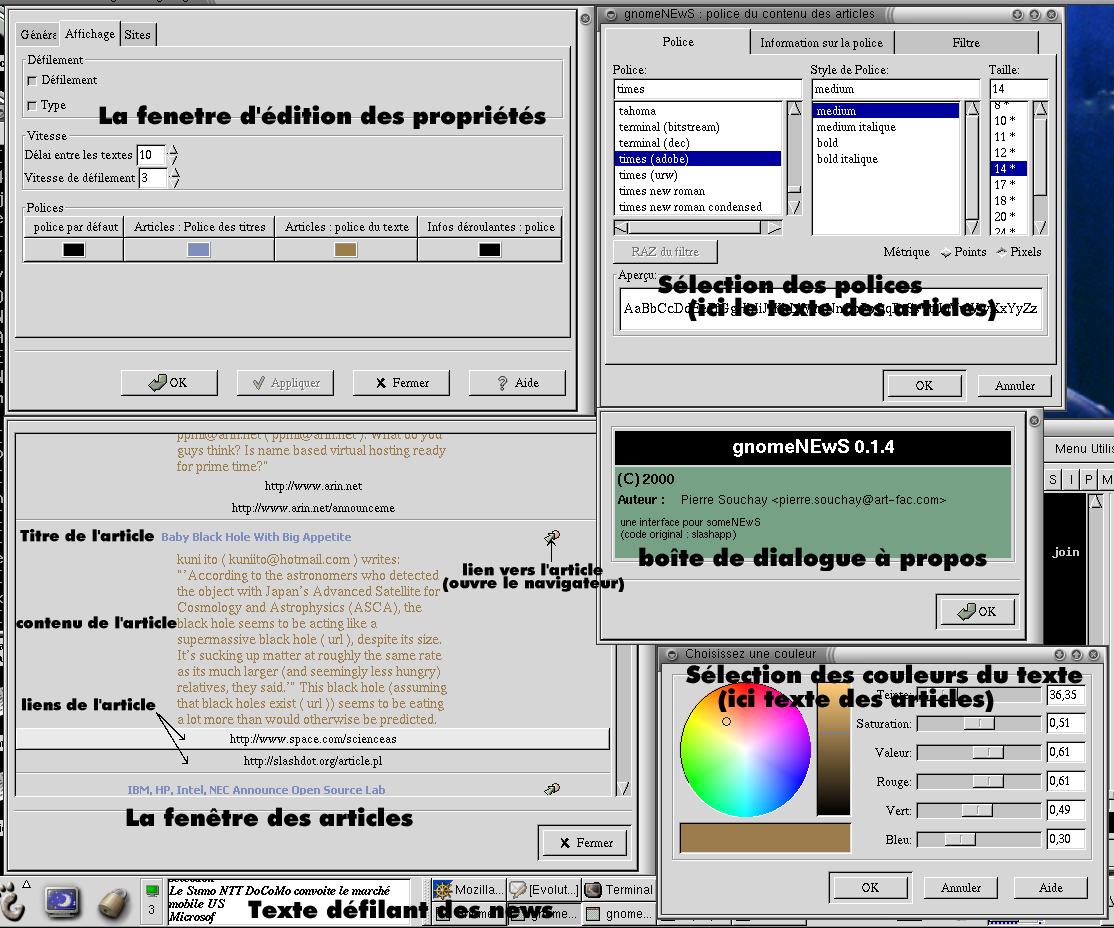
Task: Switch to the Mozilla task in the panel
Action: 469,890
